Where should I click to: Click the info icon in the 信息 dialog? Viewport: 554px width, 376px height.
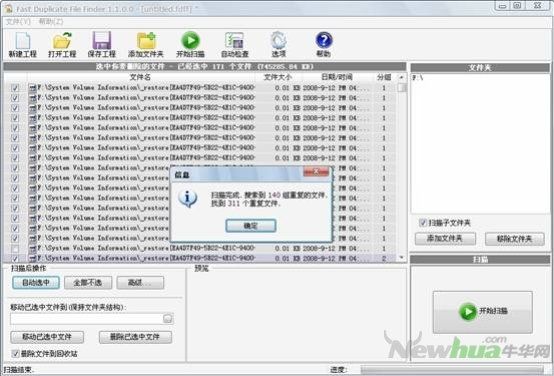click(188, 199)
